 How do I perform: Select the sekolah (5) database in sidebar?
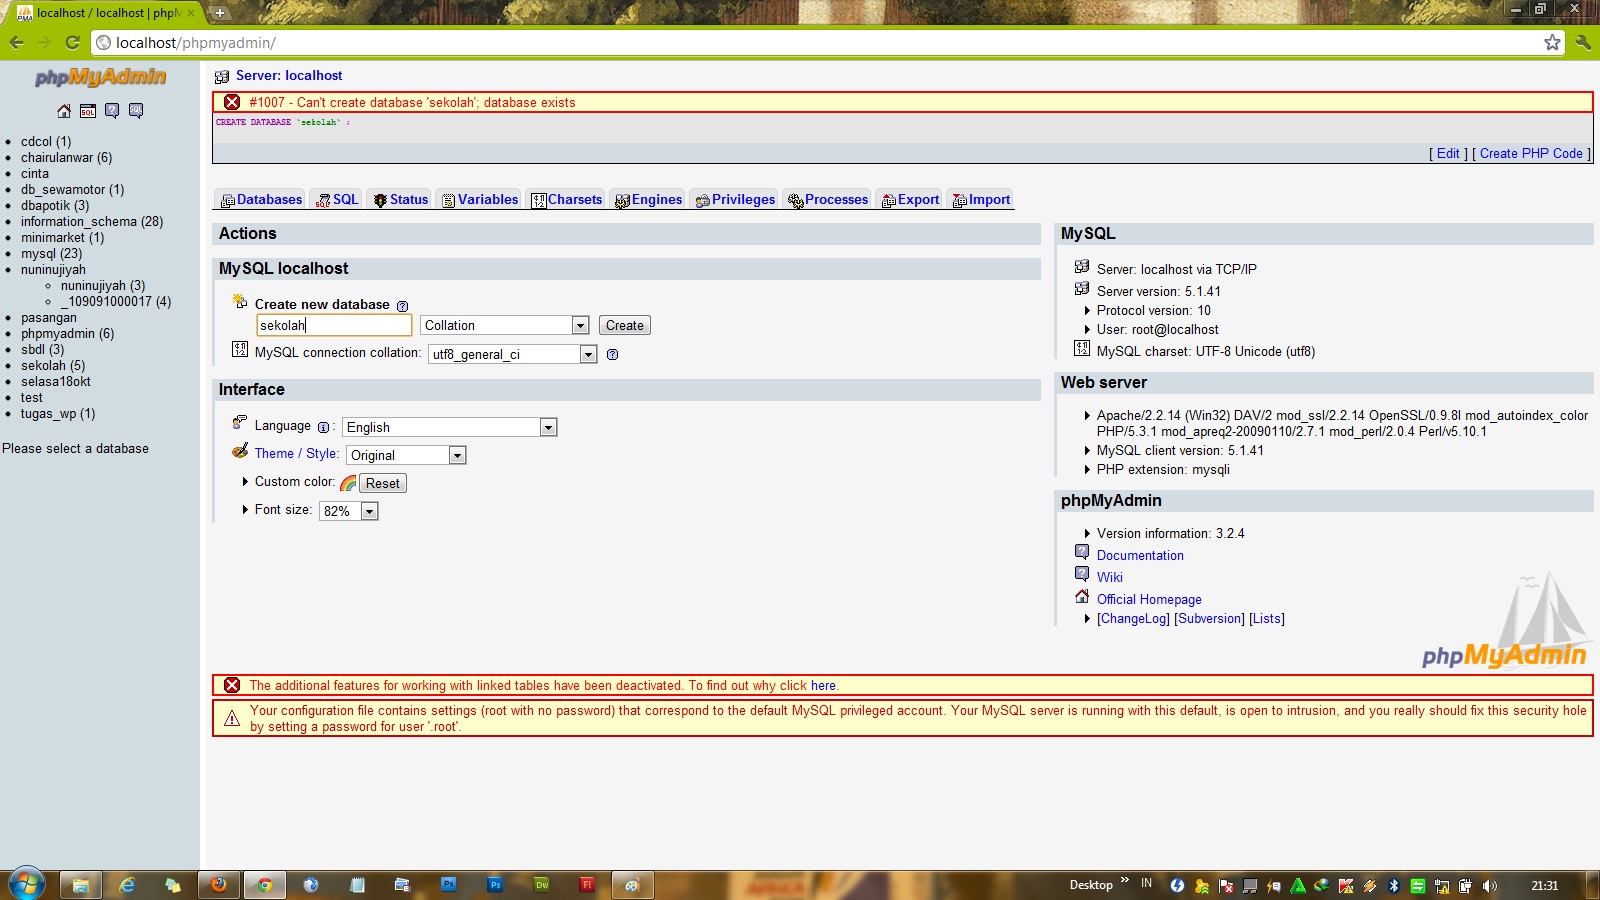click(x=53, y=366)
